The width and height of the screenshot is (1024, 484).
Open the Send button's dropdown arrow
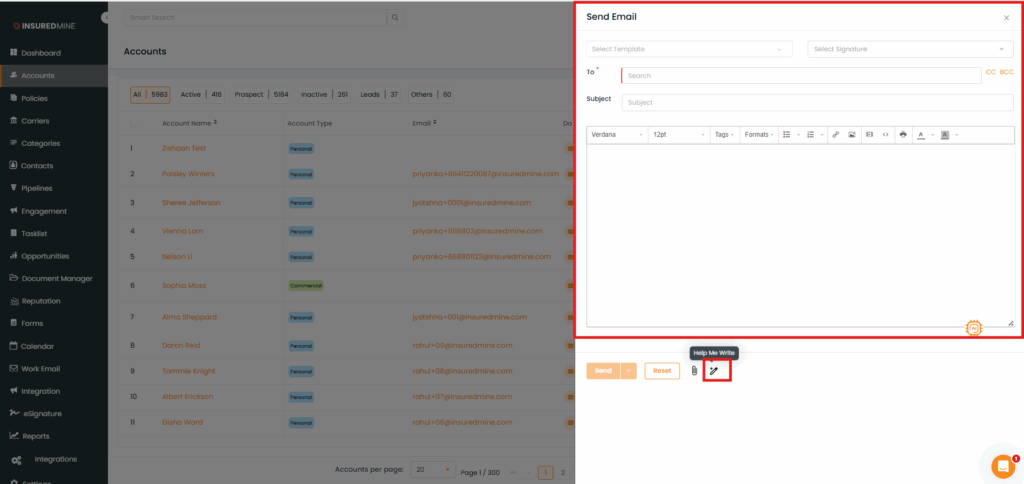pos(629,371)
